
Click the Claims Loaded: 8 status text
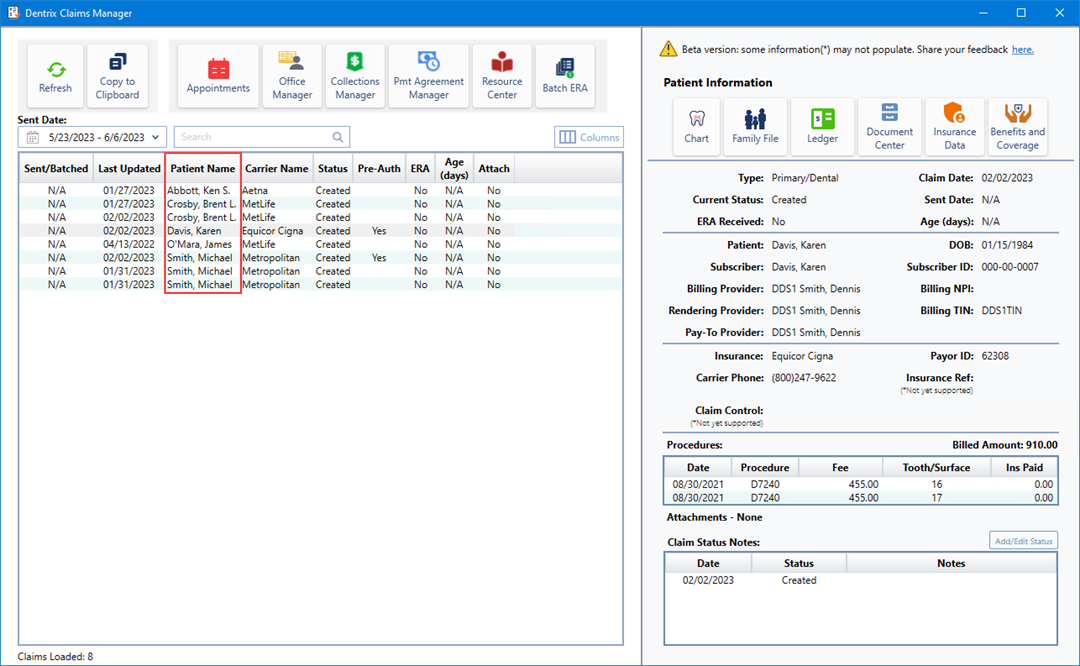point(55,656)
